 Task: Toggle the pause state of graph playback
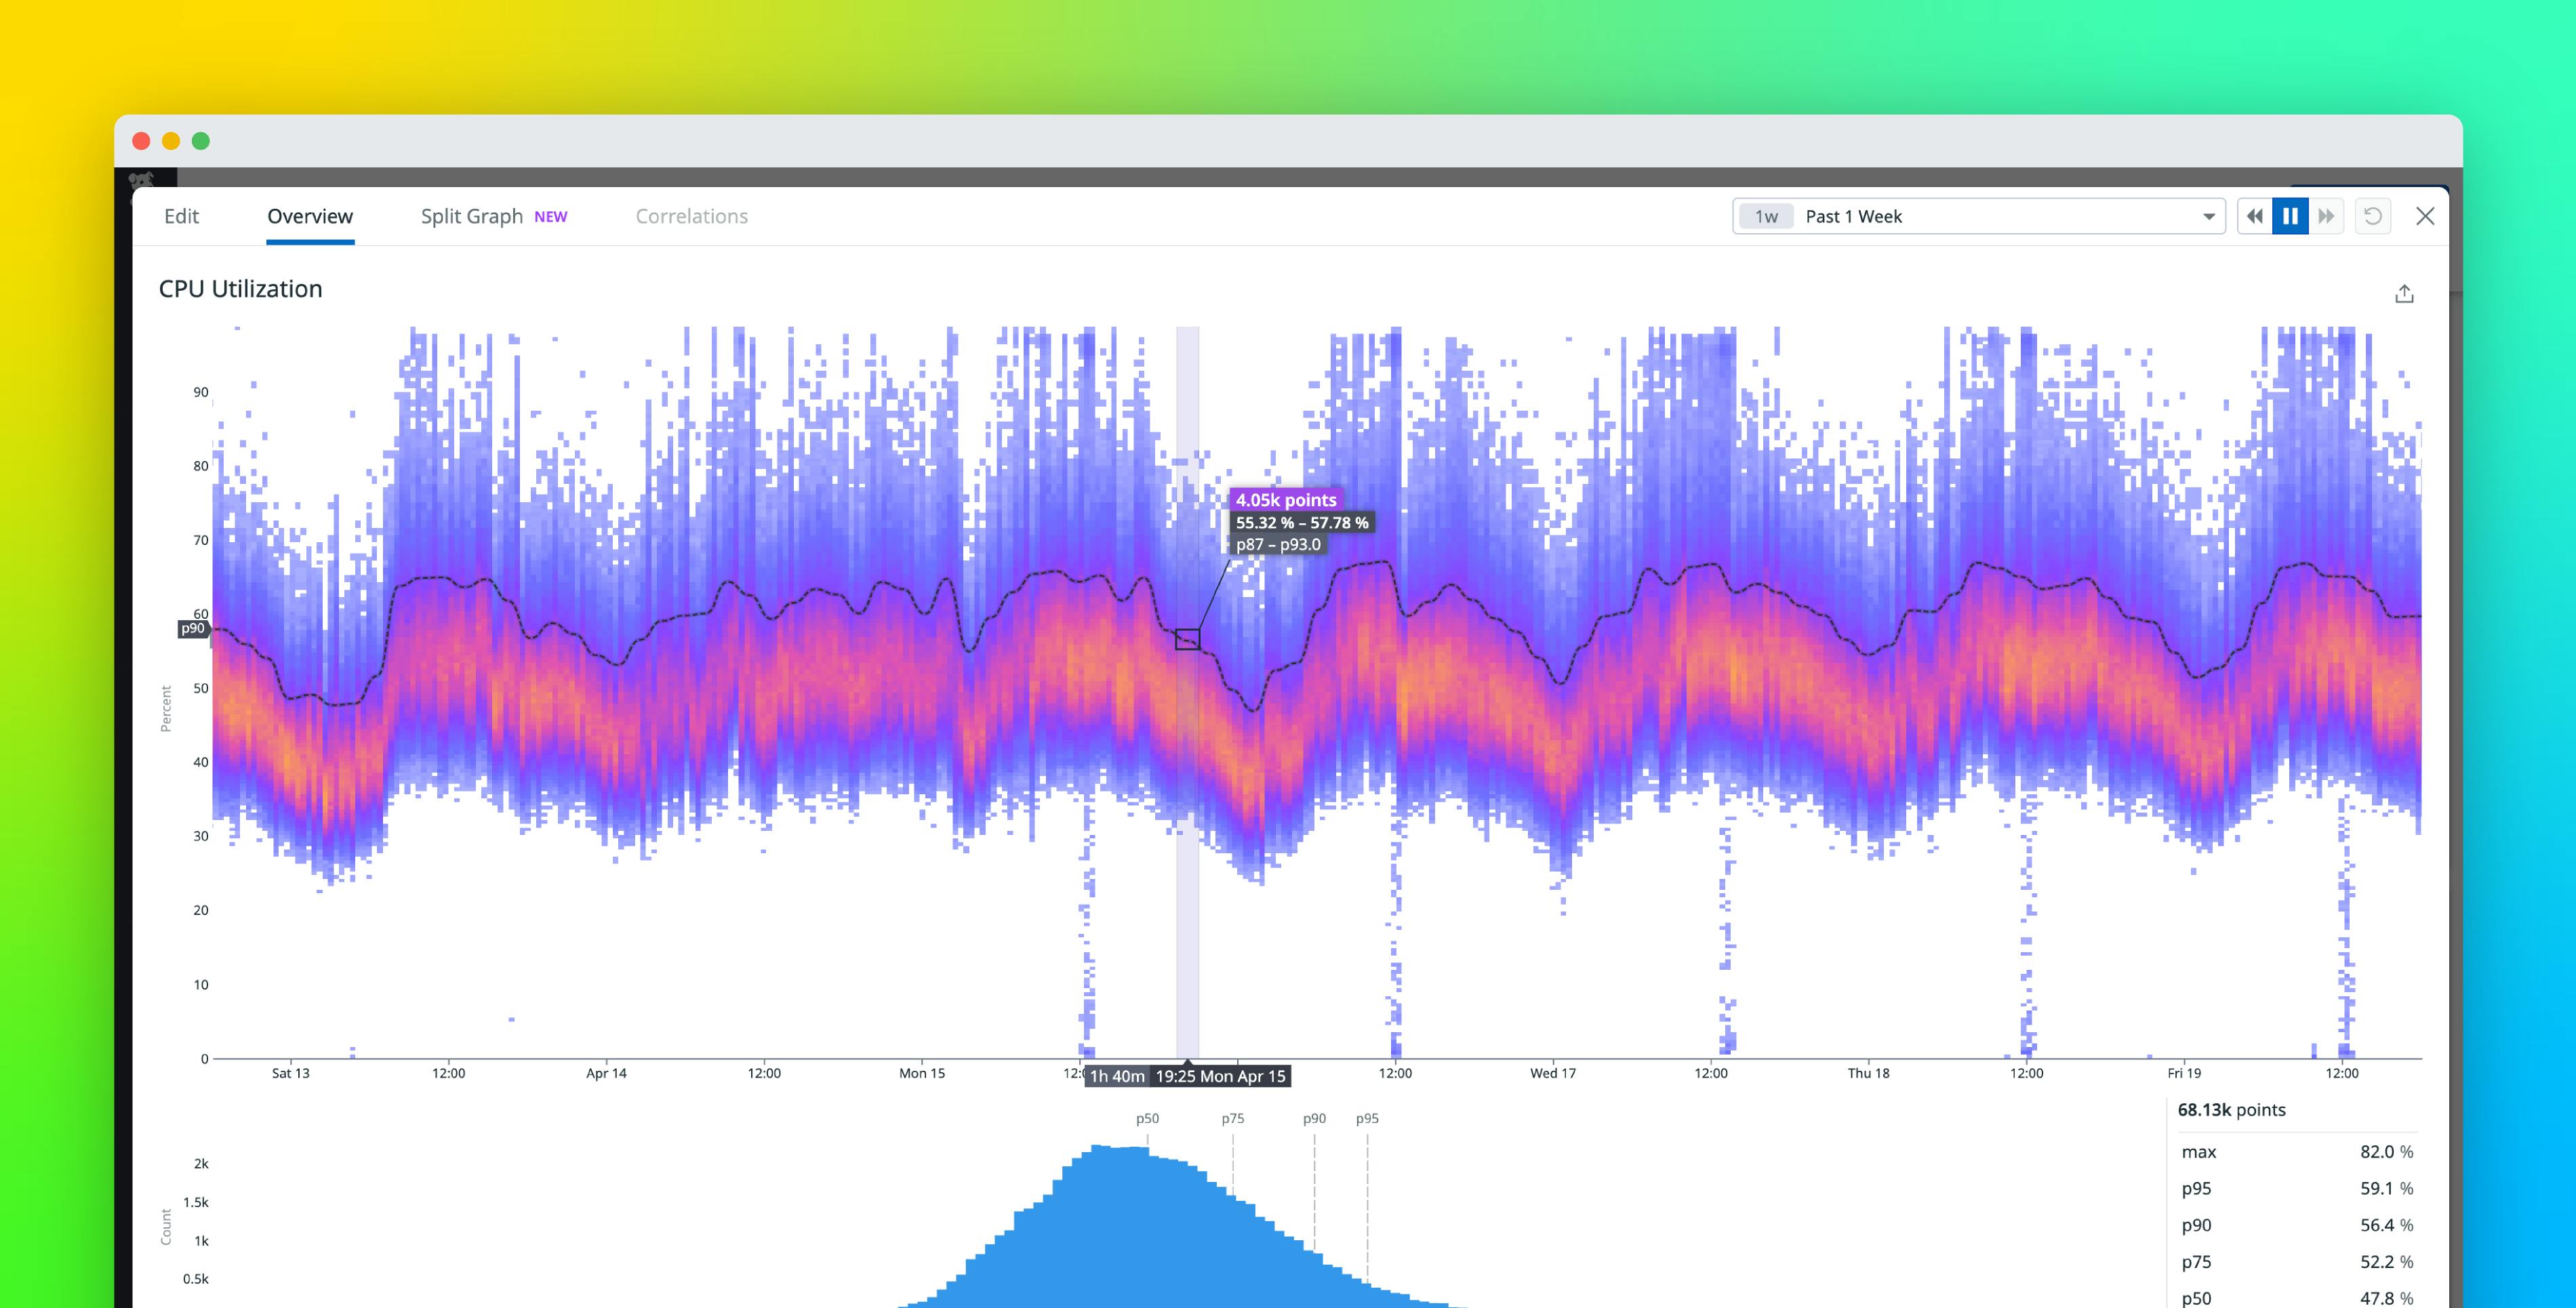click(x=2291, y=216)
